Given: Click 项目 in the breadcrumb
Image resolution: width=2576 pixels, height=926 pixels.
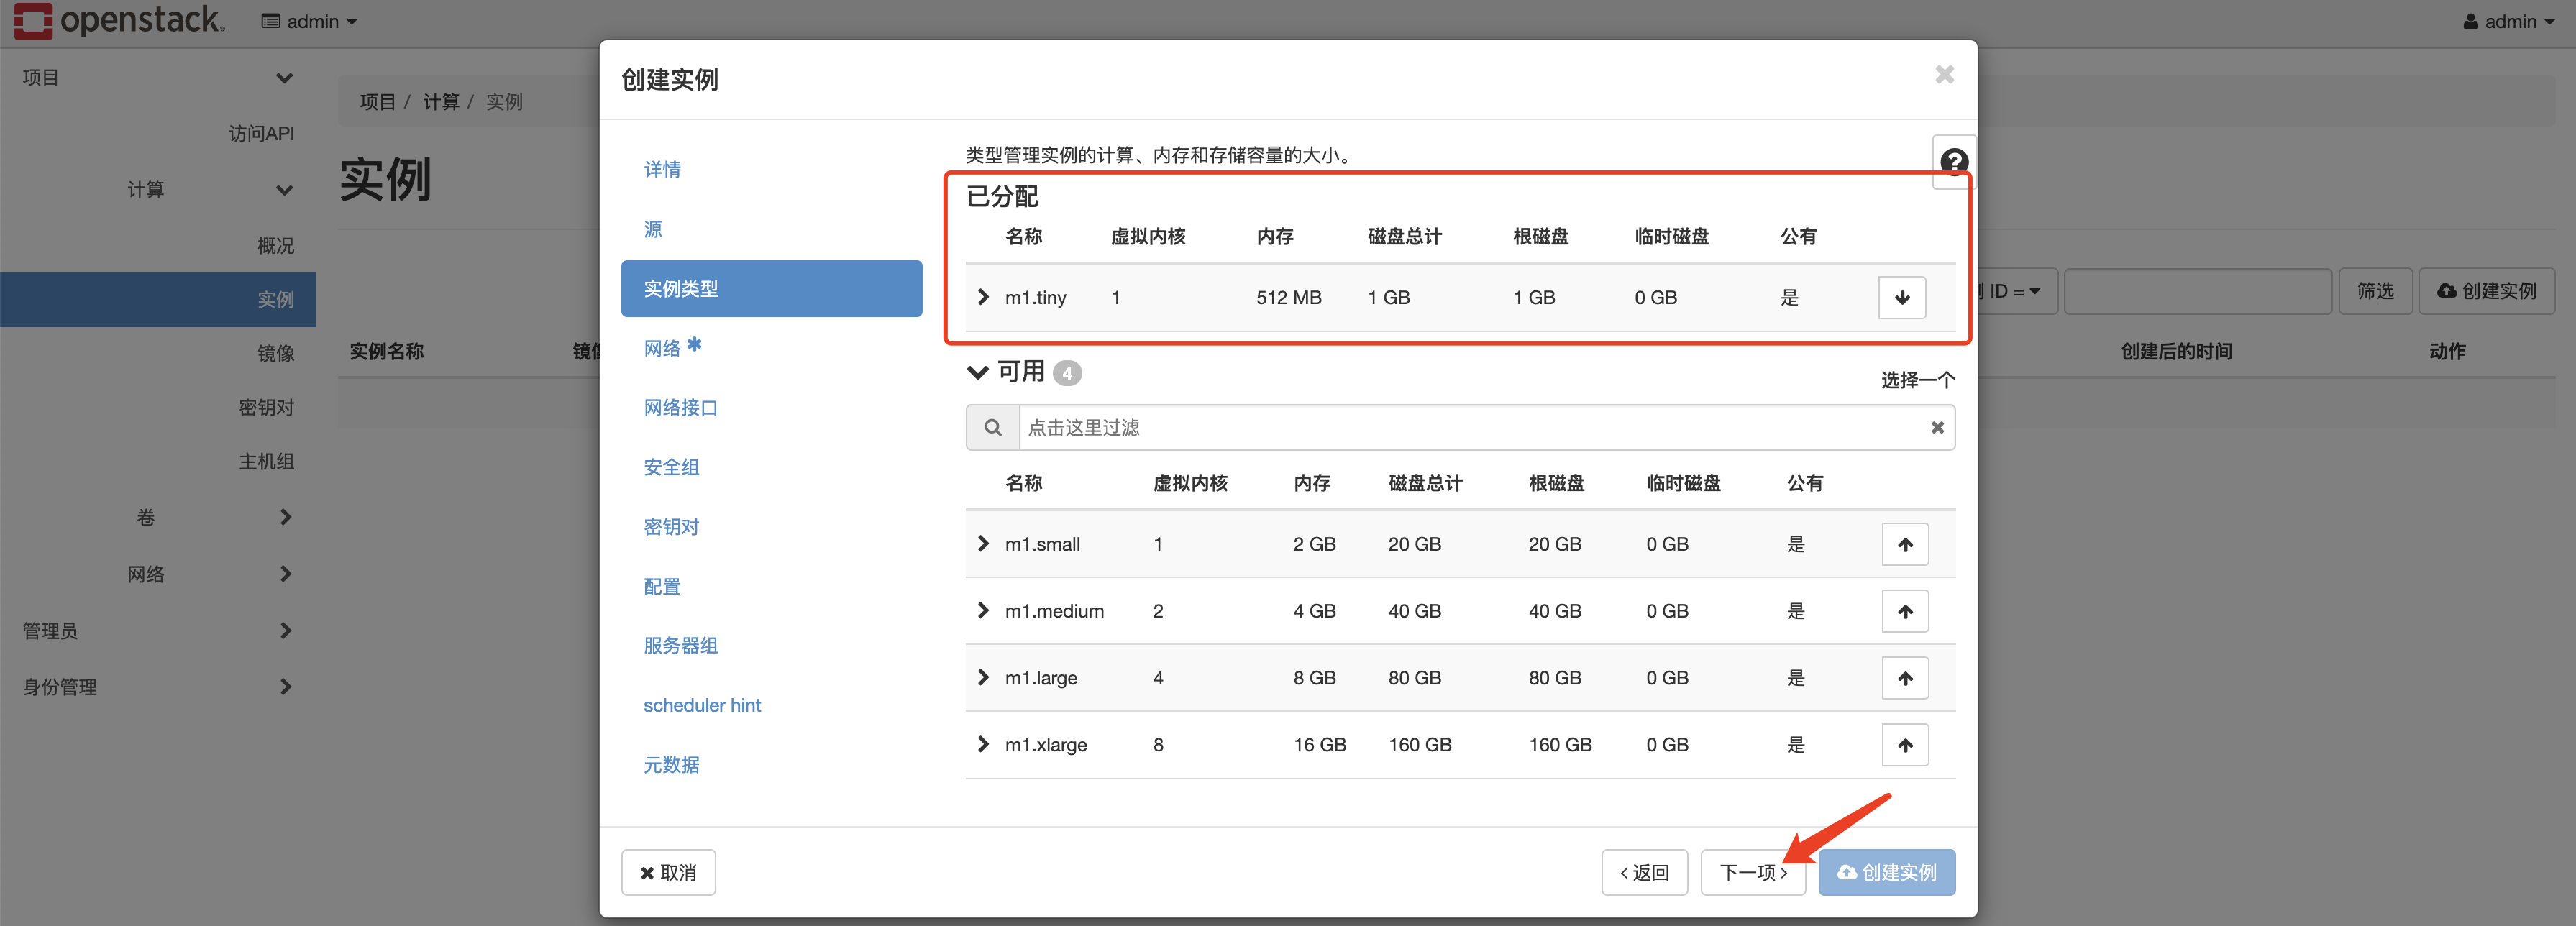Looking at the screenshot, I should pos(378,102).
